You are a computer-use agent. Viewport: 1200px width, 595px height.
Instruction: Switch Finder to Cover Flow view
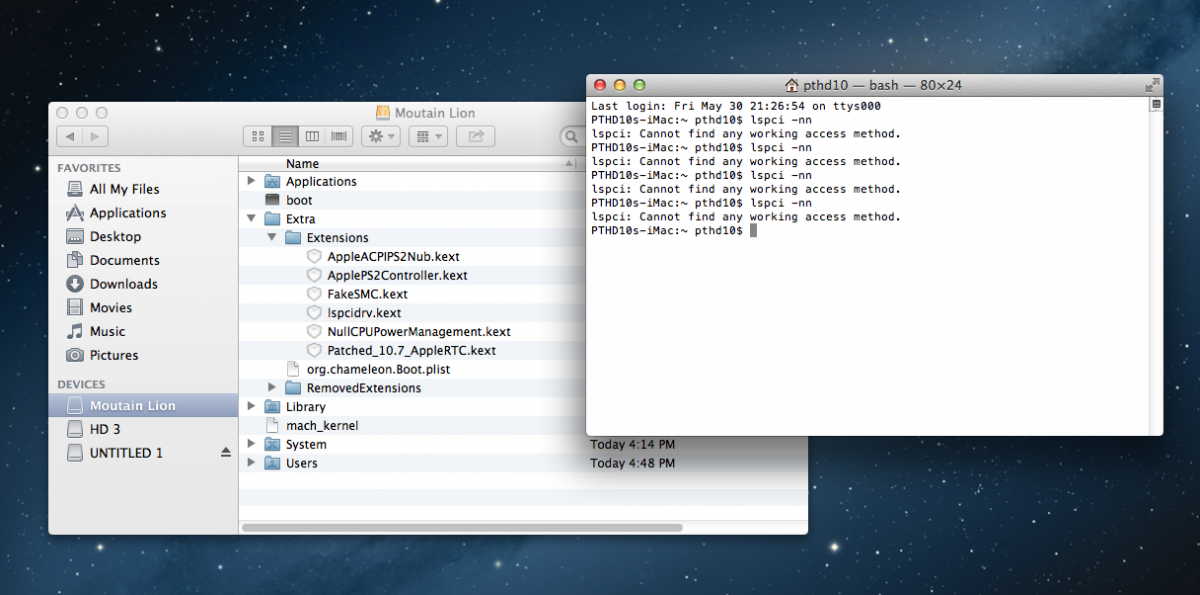click(339, 136)
